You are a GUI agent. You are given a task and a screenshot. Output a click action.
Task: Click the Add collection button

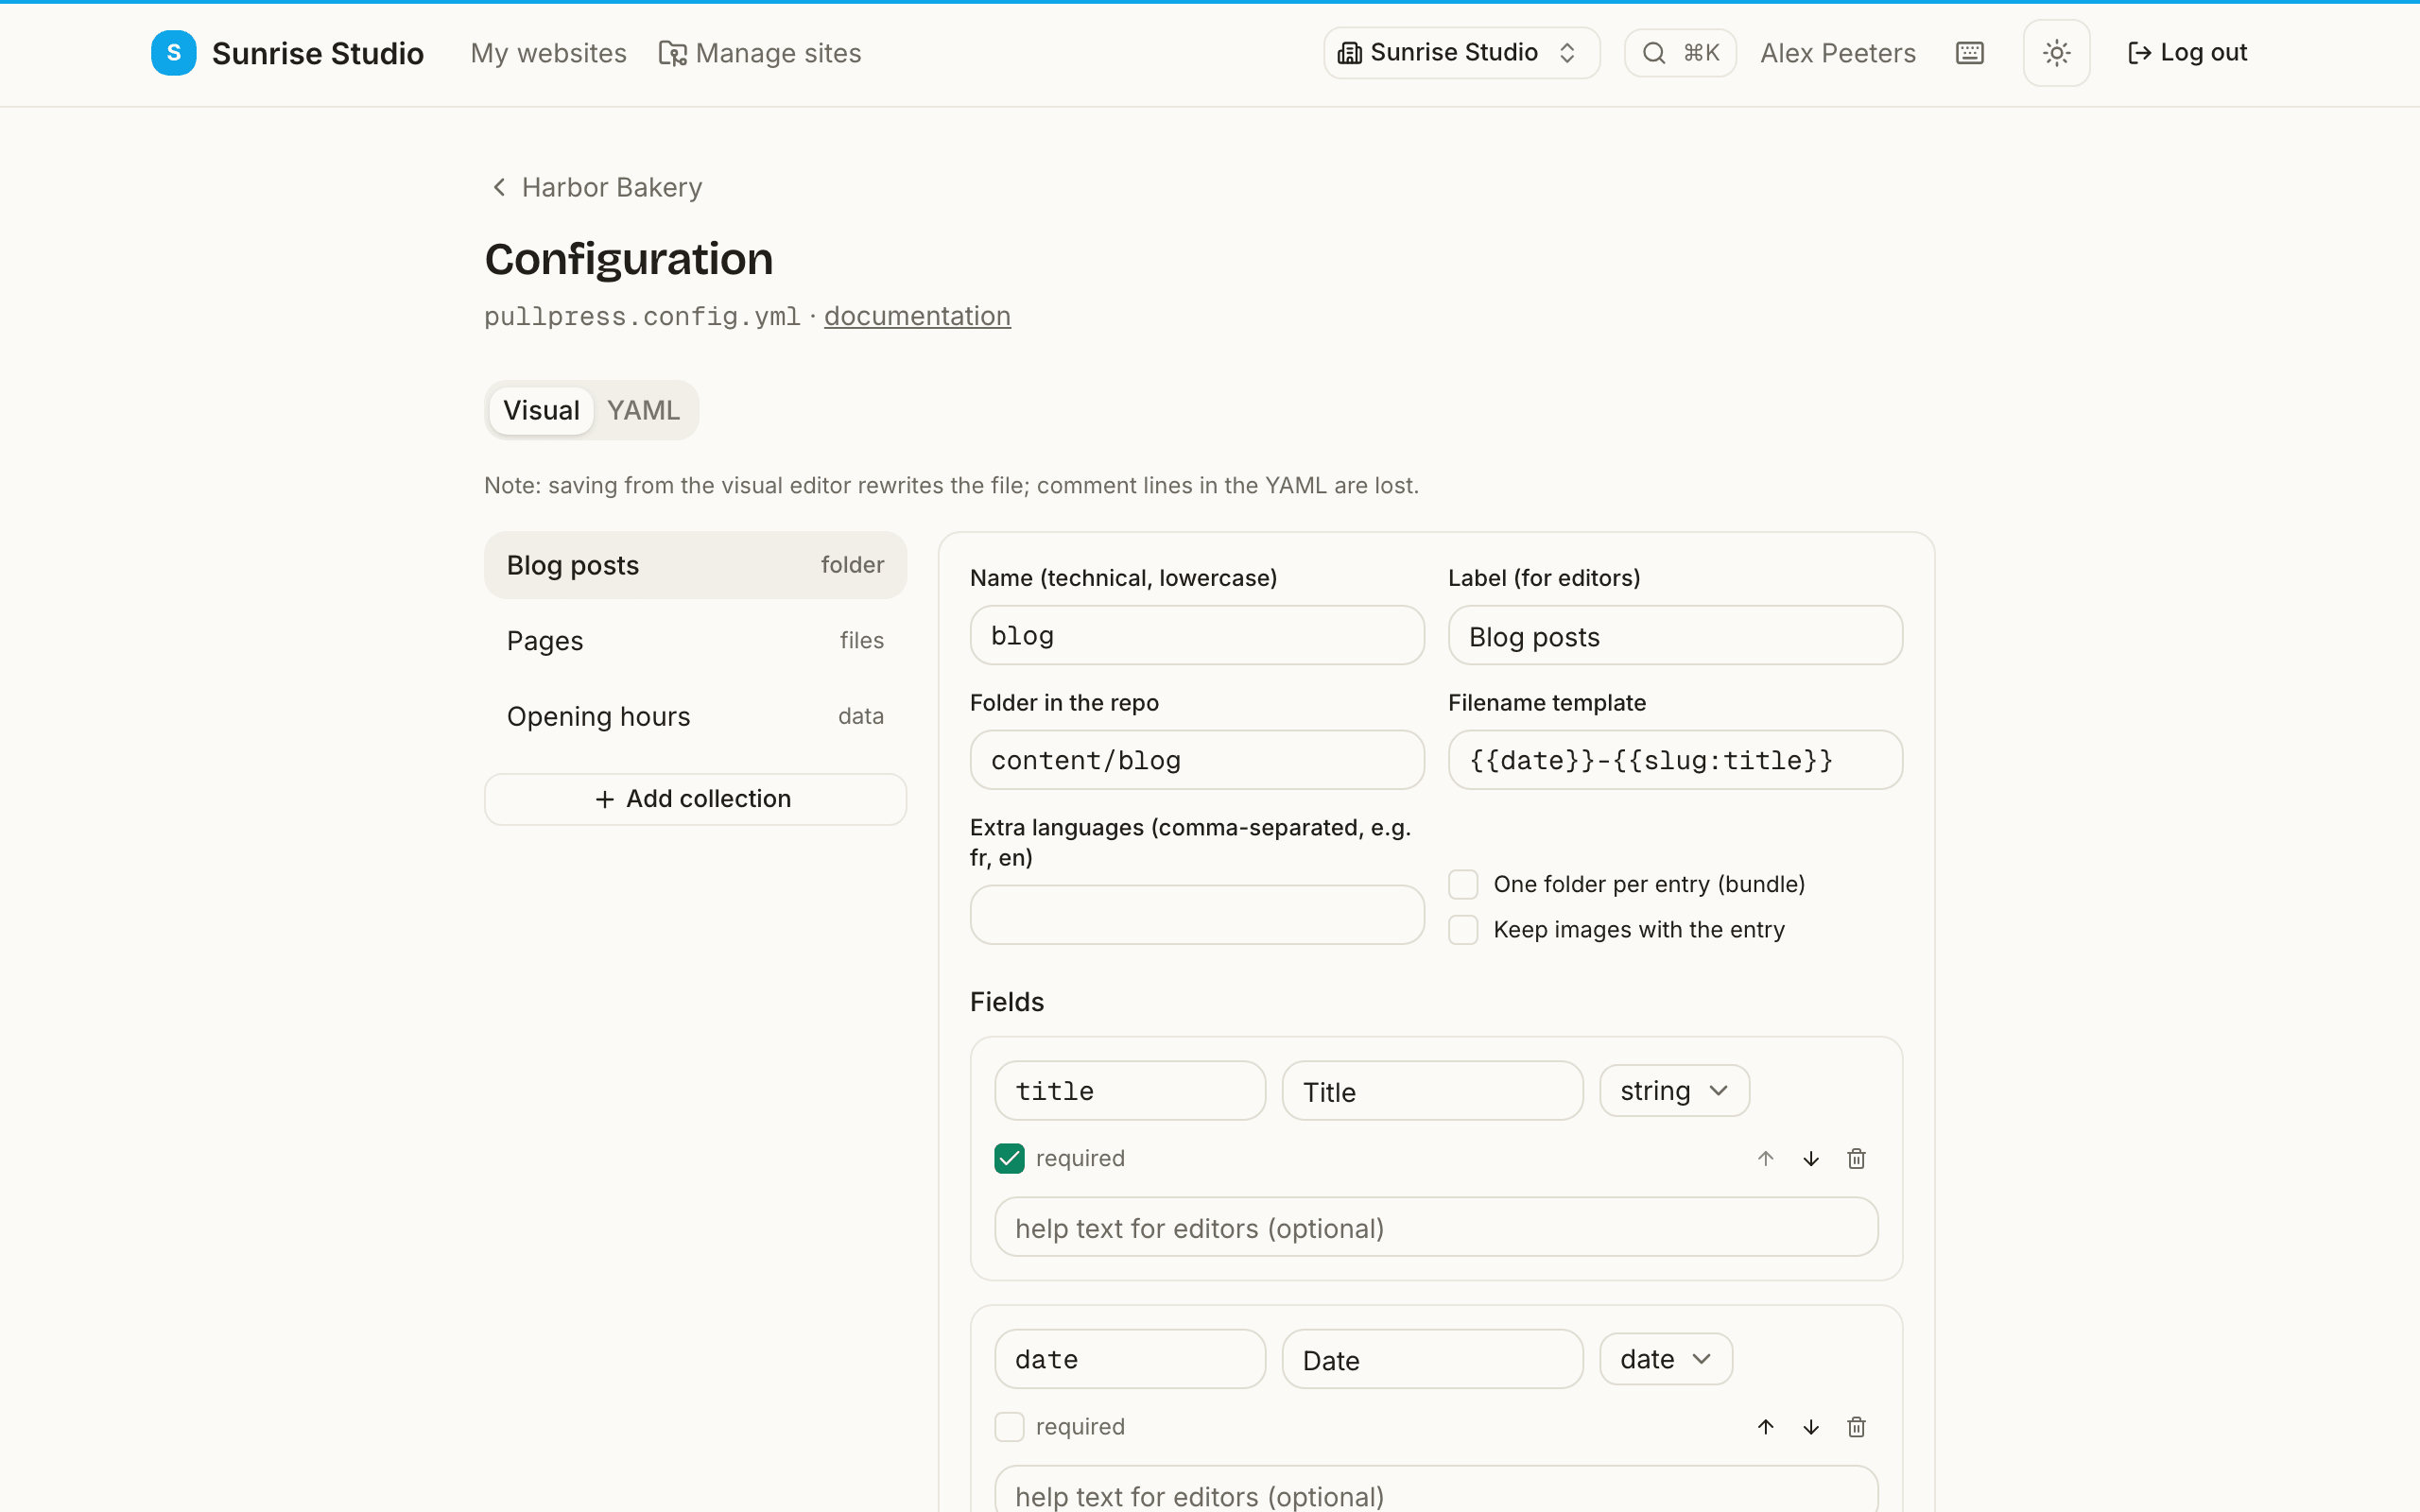click(695, 799)
